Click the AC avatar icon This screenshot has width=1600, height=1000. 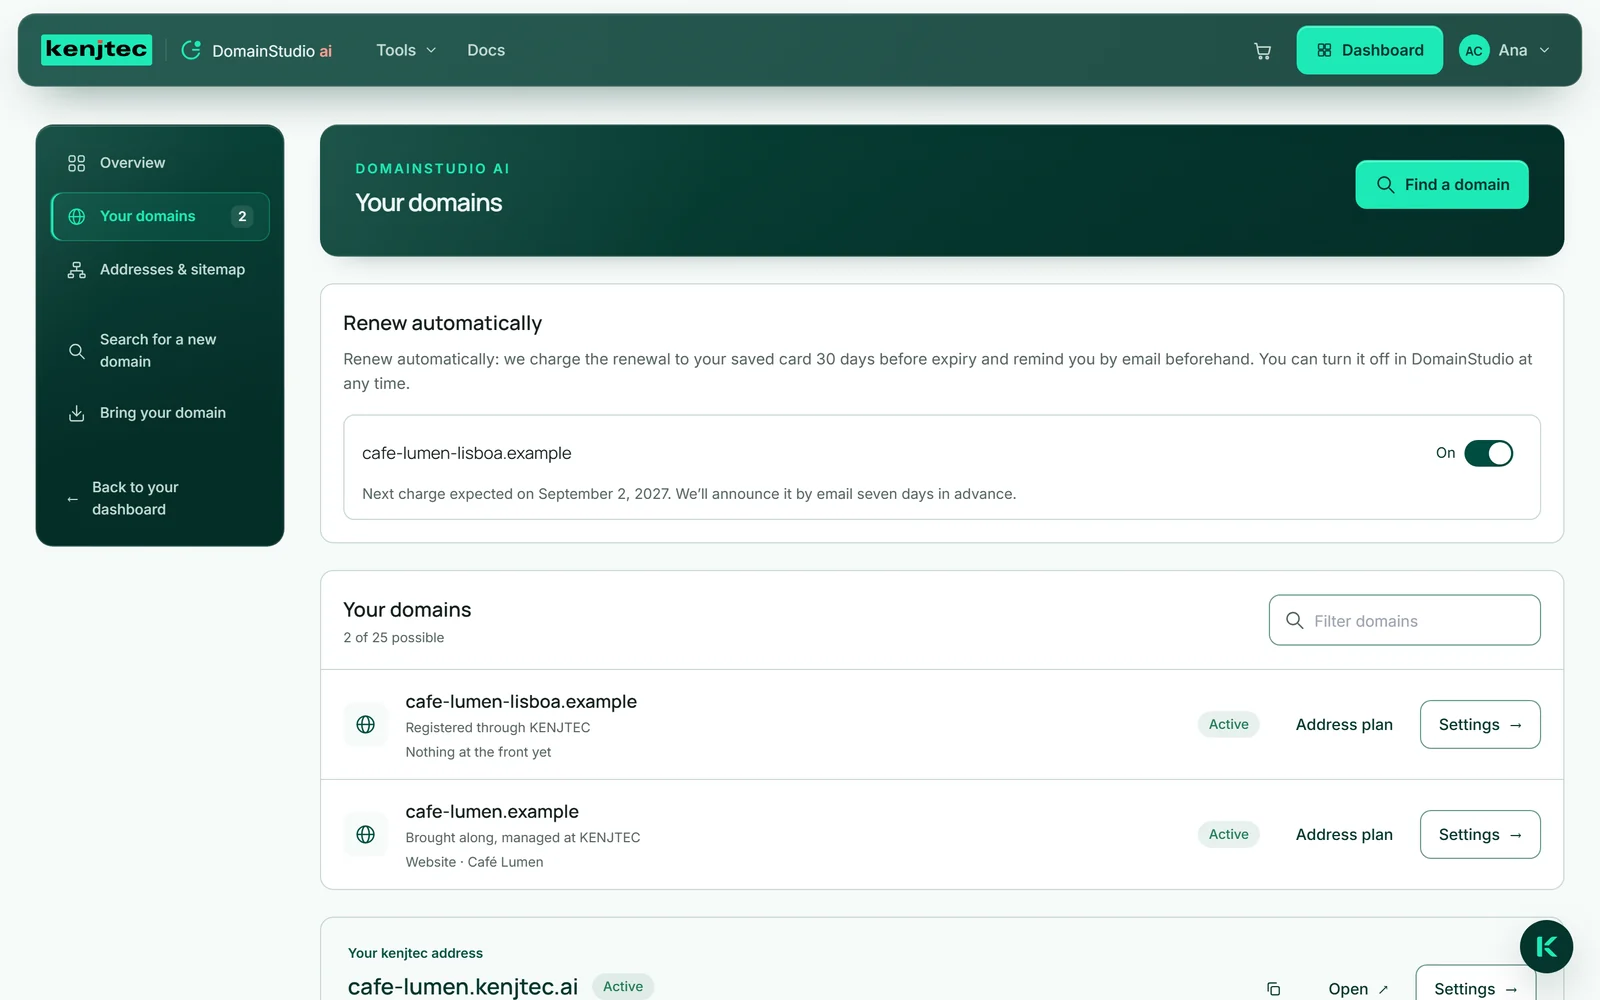tap(1474, 50)
